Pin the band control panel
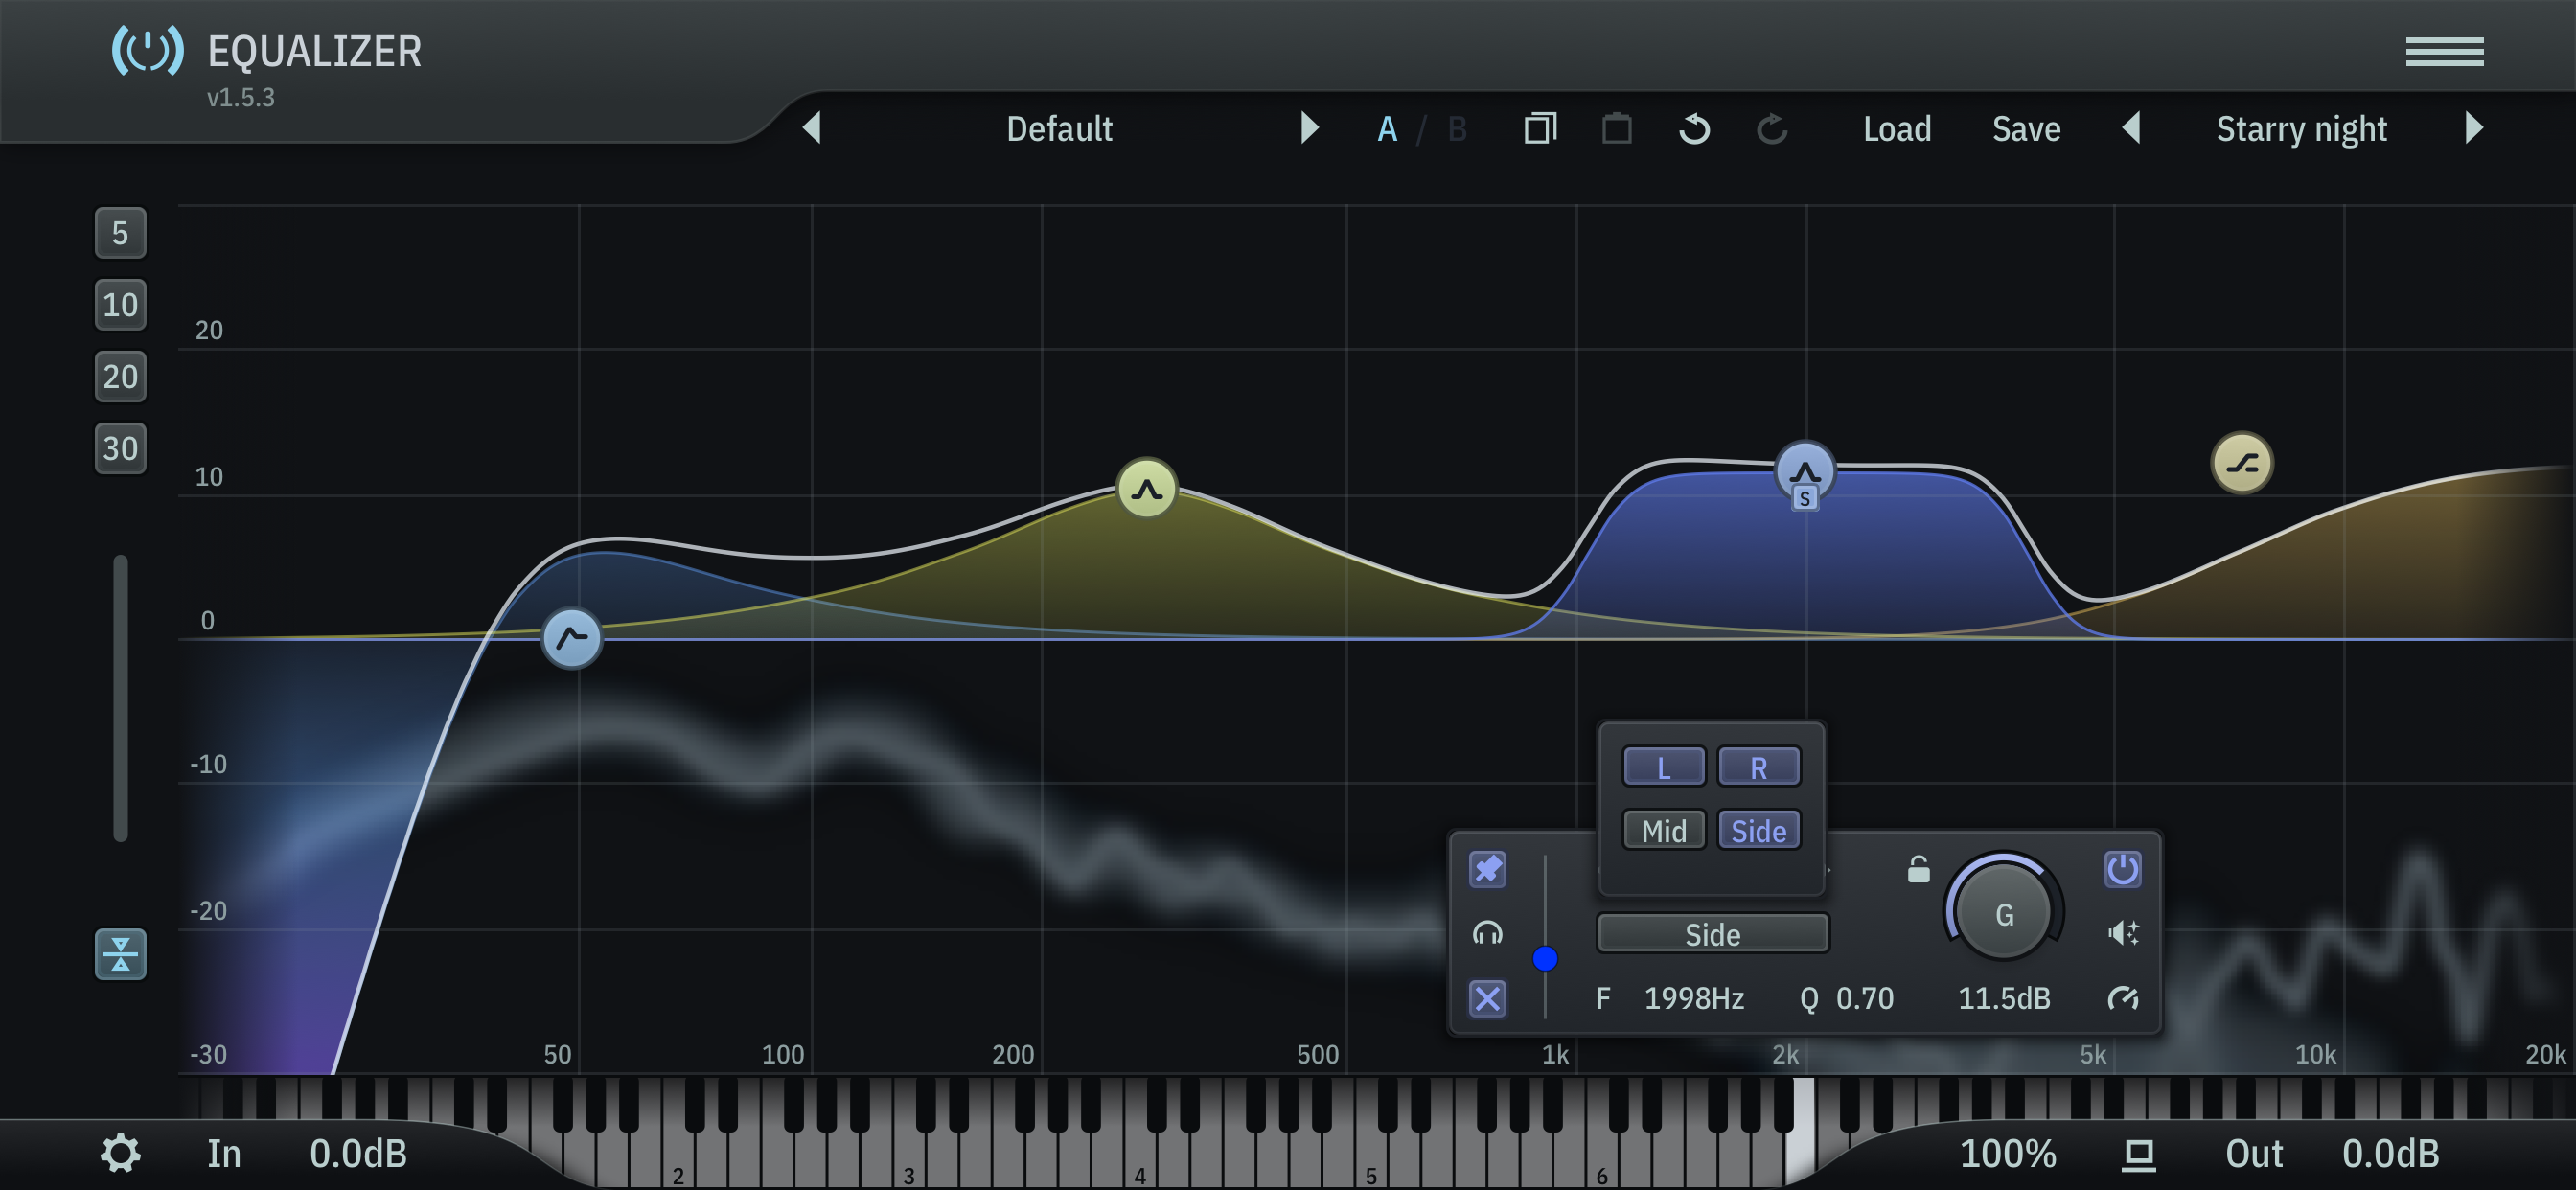Screen dimensions: 2576x1190 tap(1487, 869)
